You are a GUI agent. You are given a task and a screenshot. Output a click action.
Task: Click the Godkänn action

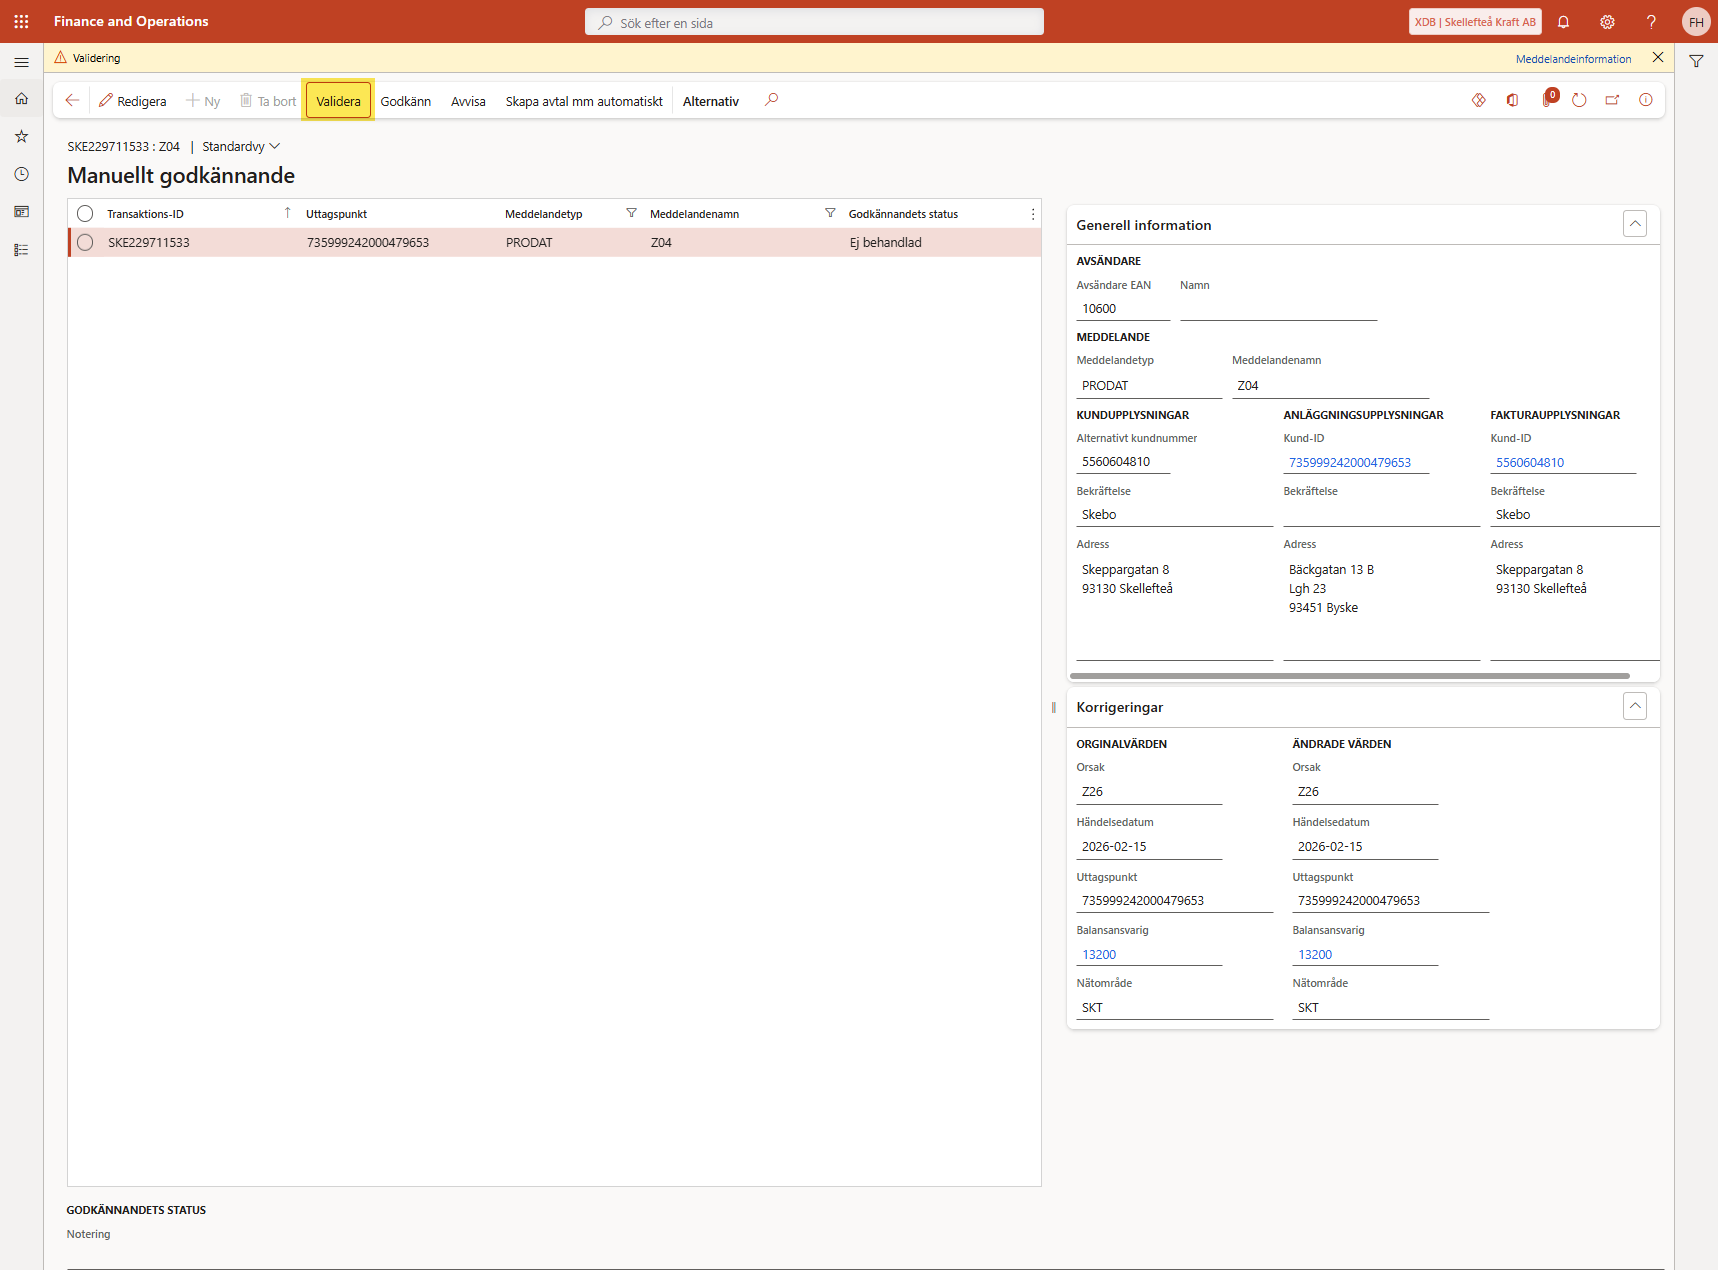[x=405, y=101]
